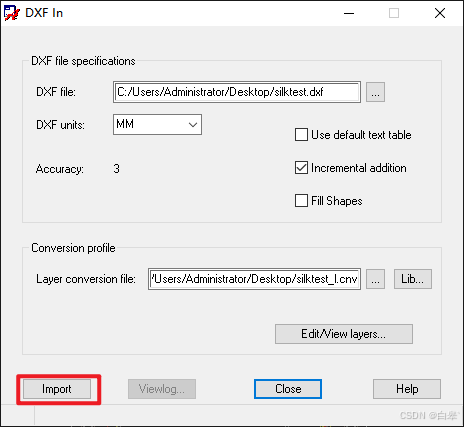464x427 pixels.
Task: Click into the DXF file path field
Action: tap(237, 92)
